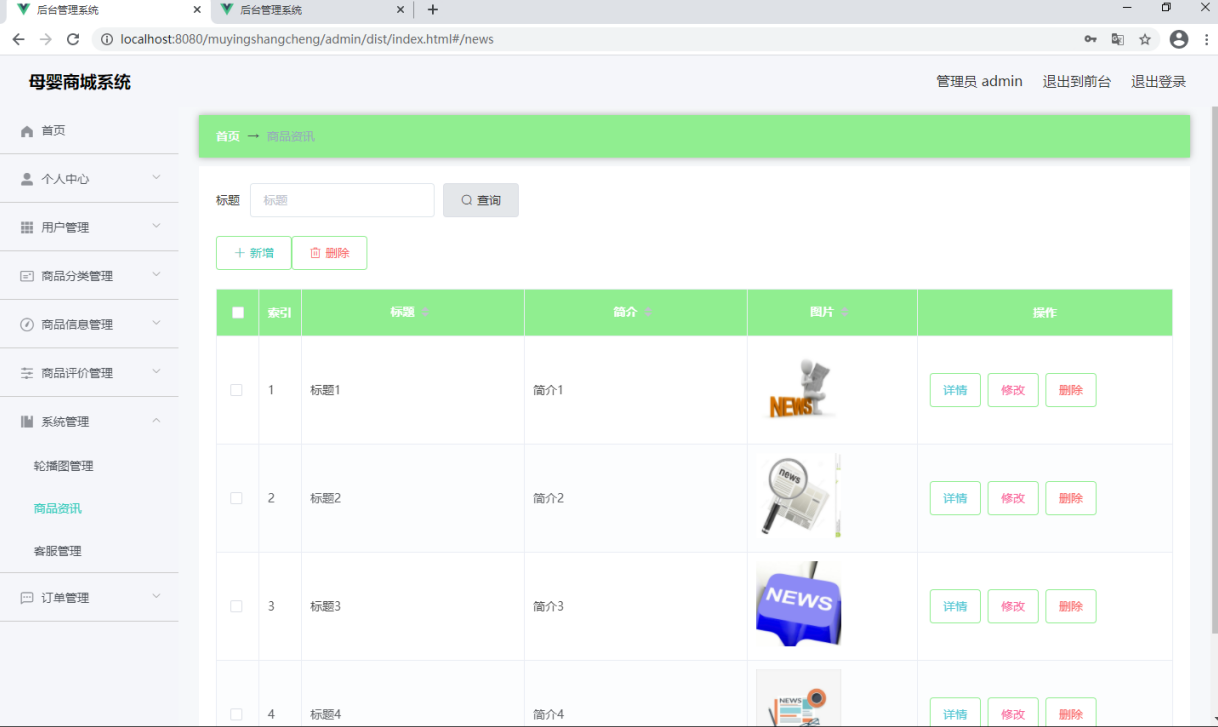This screenshot has width=1218, height=727.
Task: Click the site info icon in address bar
Action: click(x=107, y=39)
